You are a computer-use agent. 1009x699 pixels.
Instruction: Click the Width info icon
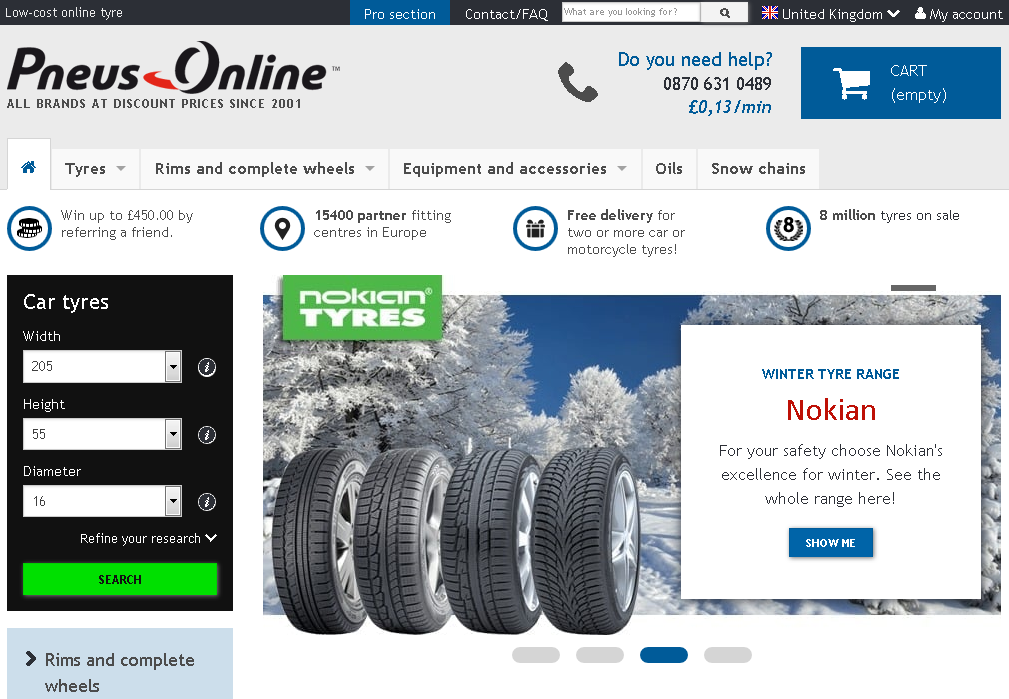click(x=207, y=367)
